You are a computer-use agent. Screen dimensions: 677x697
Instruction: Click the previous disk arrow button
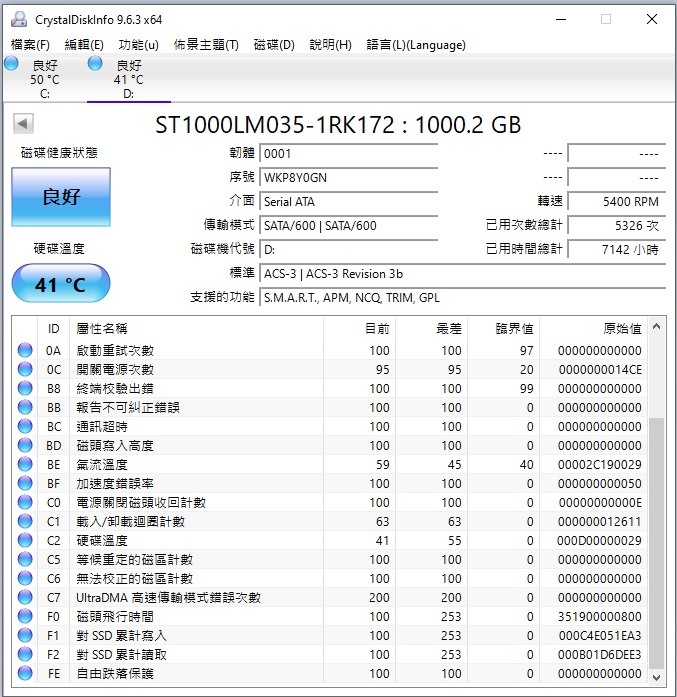[x=23, y=123]
